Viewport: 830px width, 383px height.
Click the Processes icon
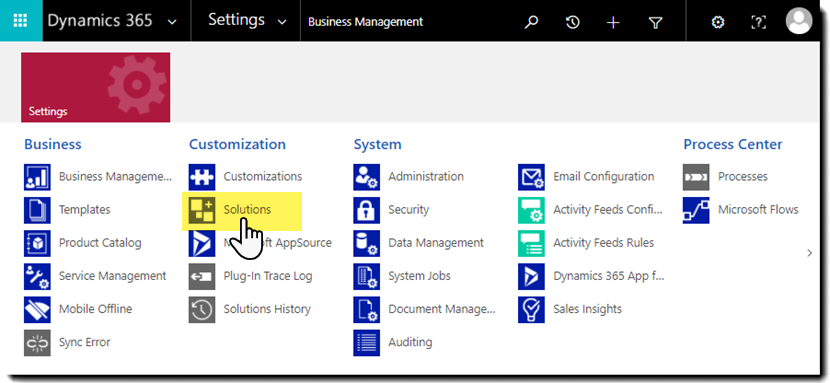point(696,177)
